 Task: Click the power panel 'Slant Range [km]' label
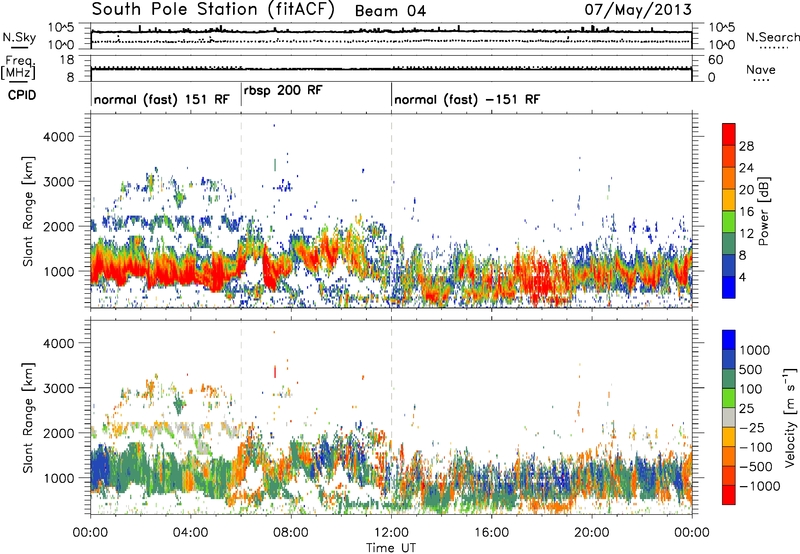click(28, 211)
